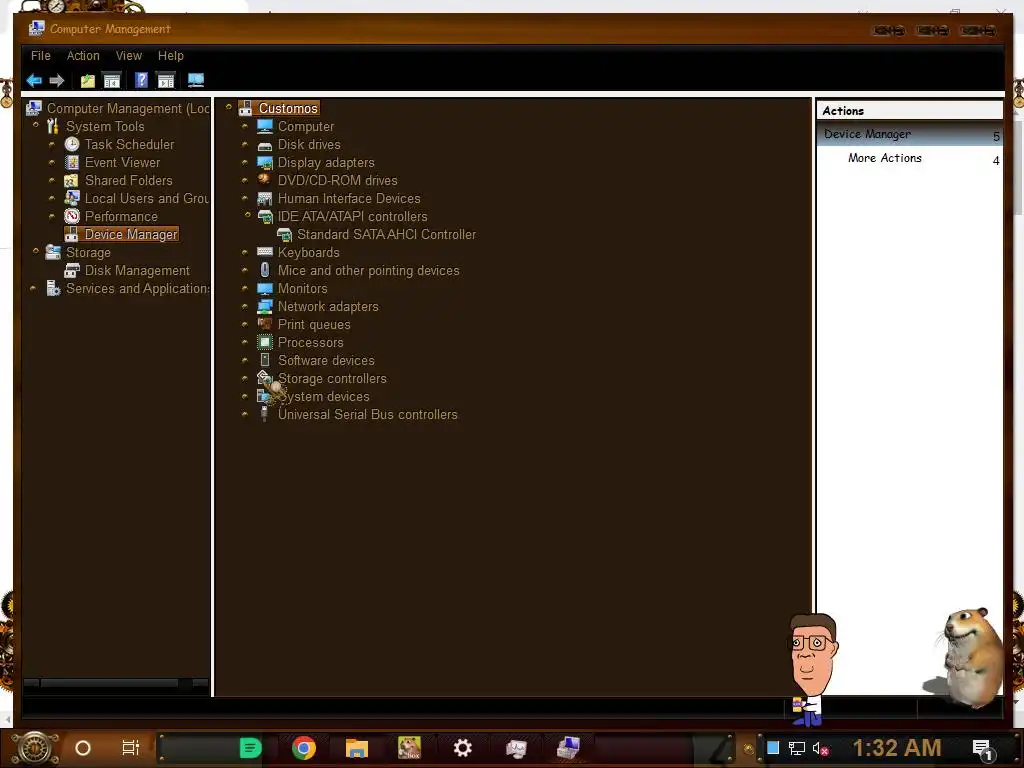Click the Performance icon in tree

[72, 216]
